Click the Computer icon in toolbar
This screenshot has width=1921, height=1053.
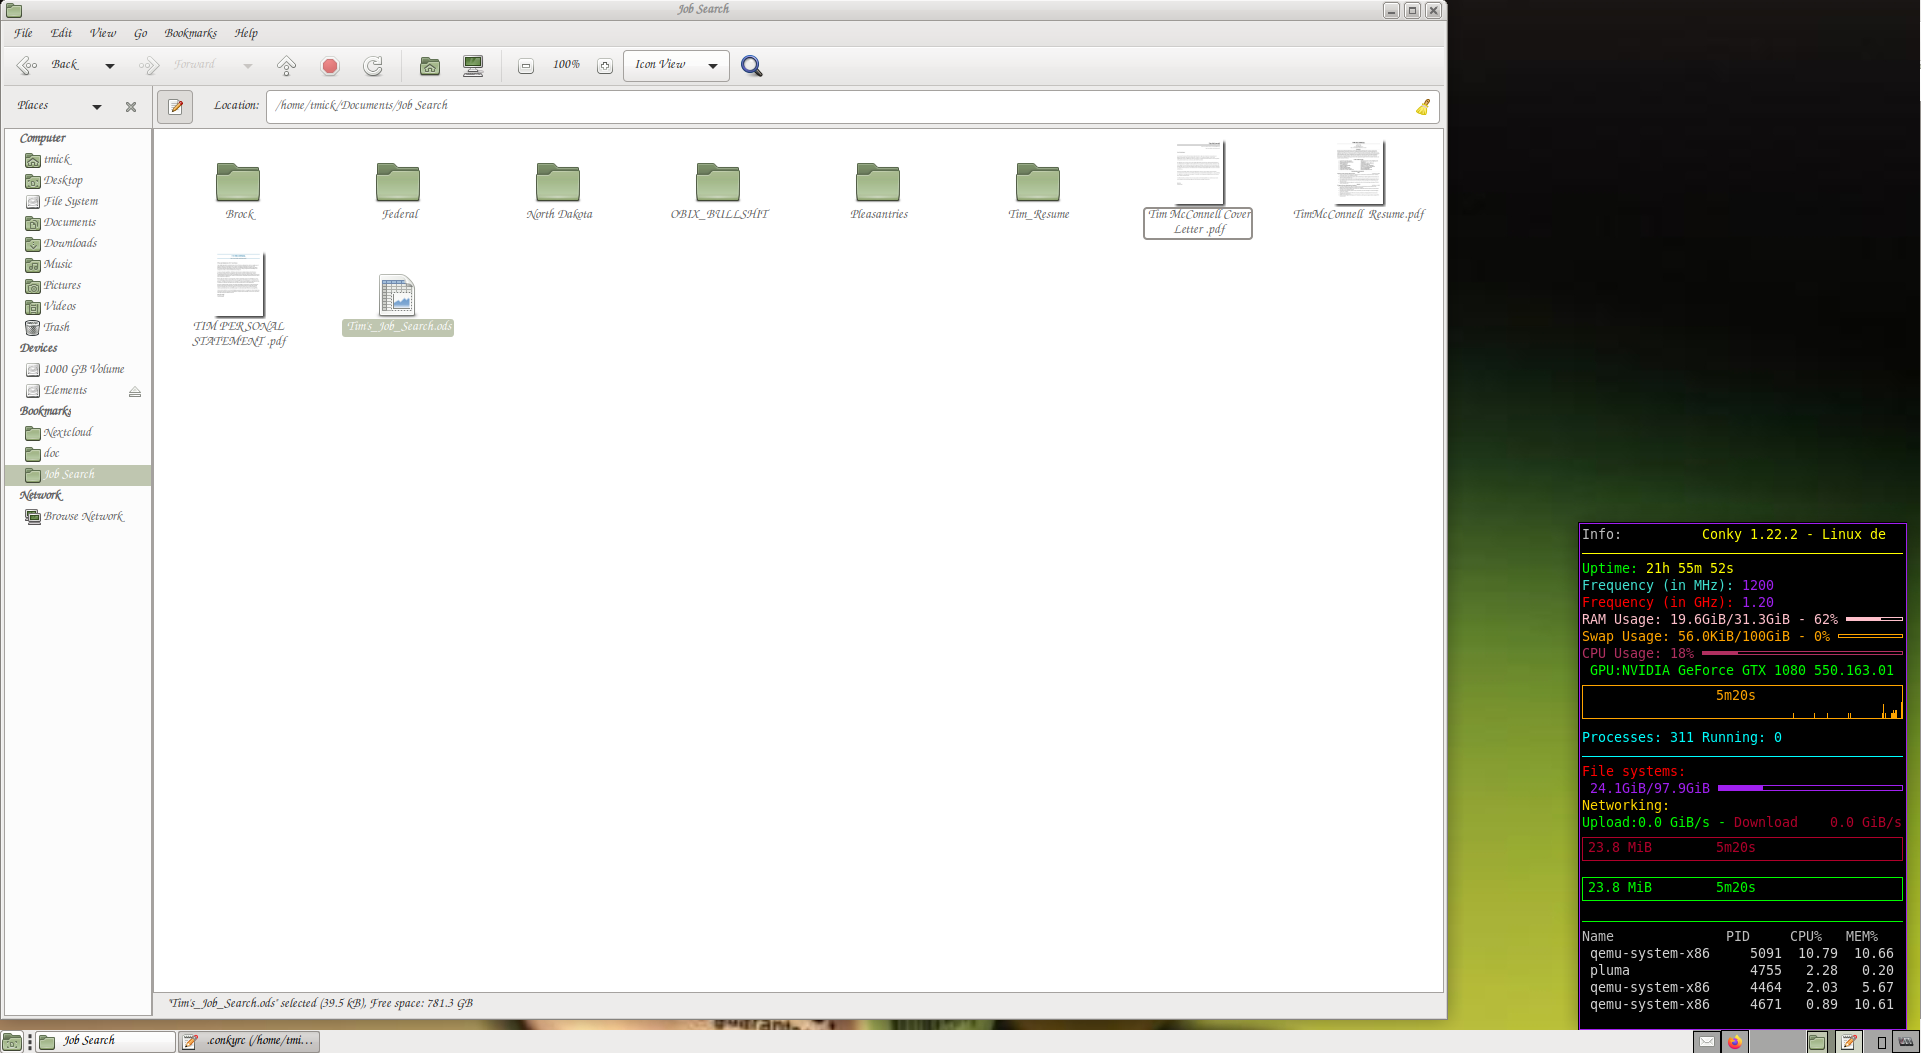(473, 66)
